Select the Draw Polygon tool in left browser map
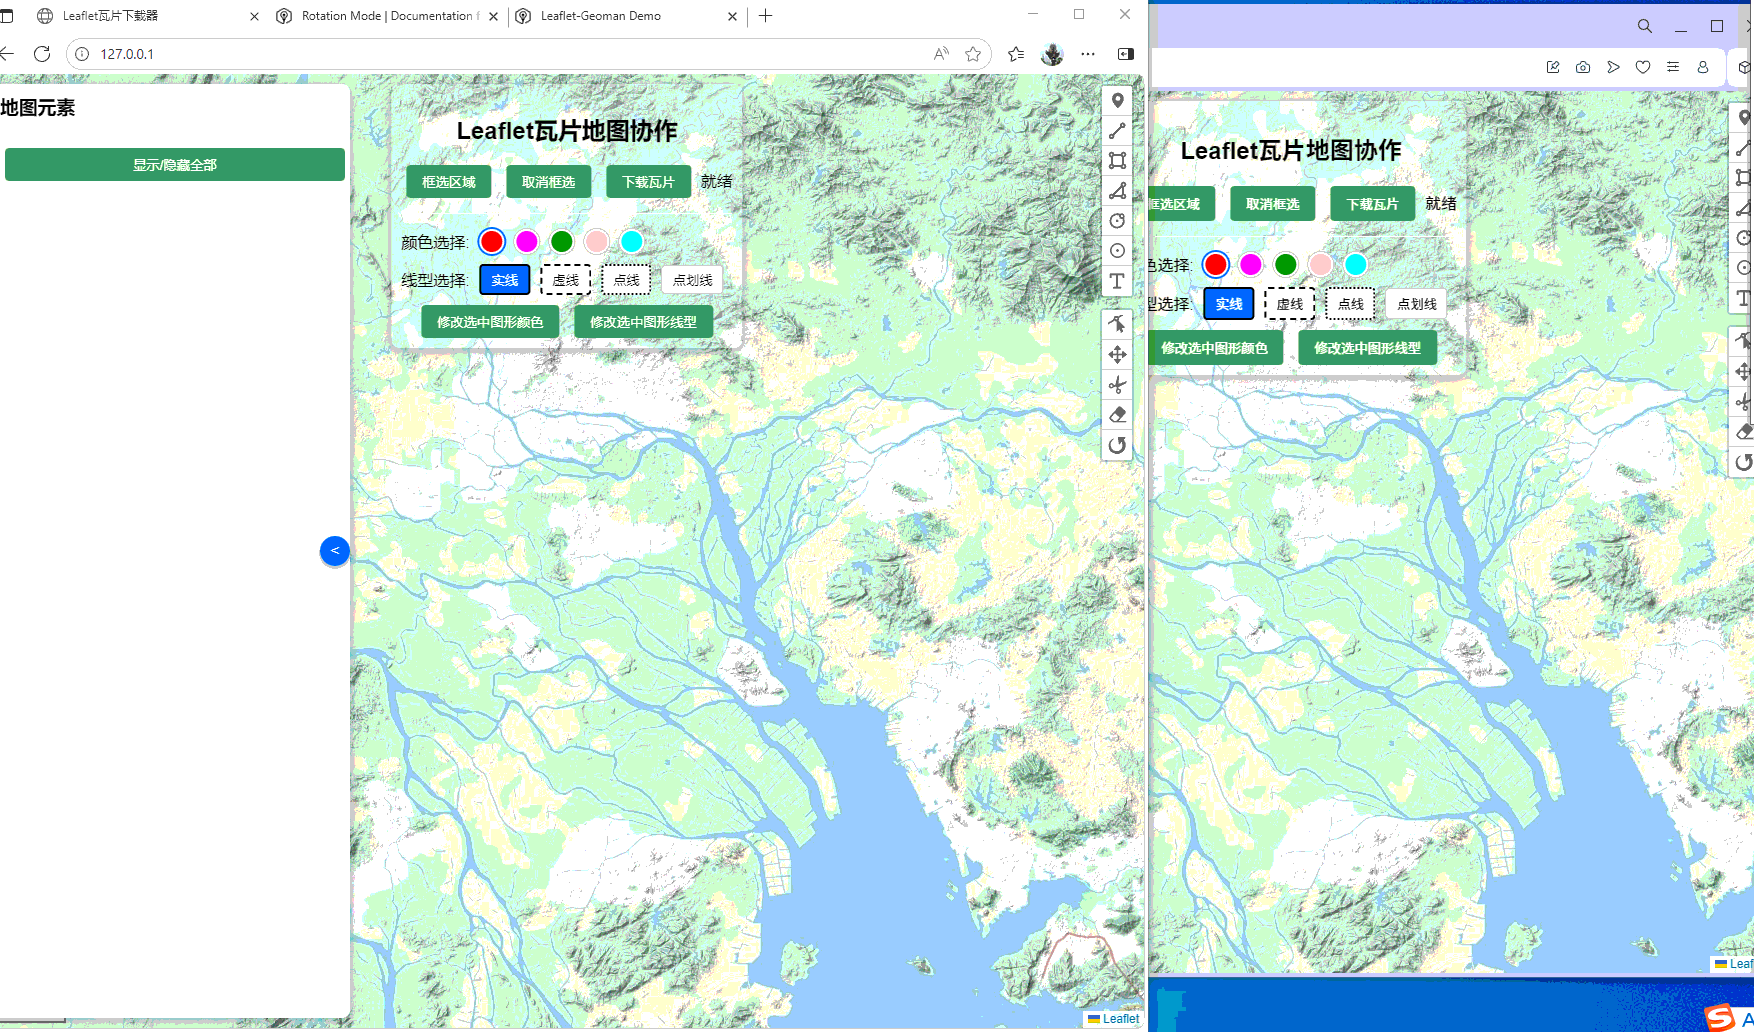The image size is (1754, 1032). click(x=1117, y=191)
